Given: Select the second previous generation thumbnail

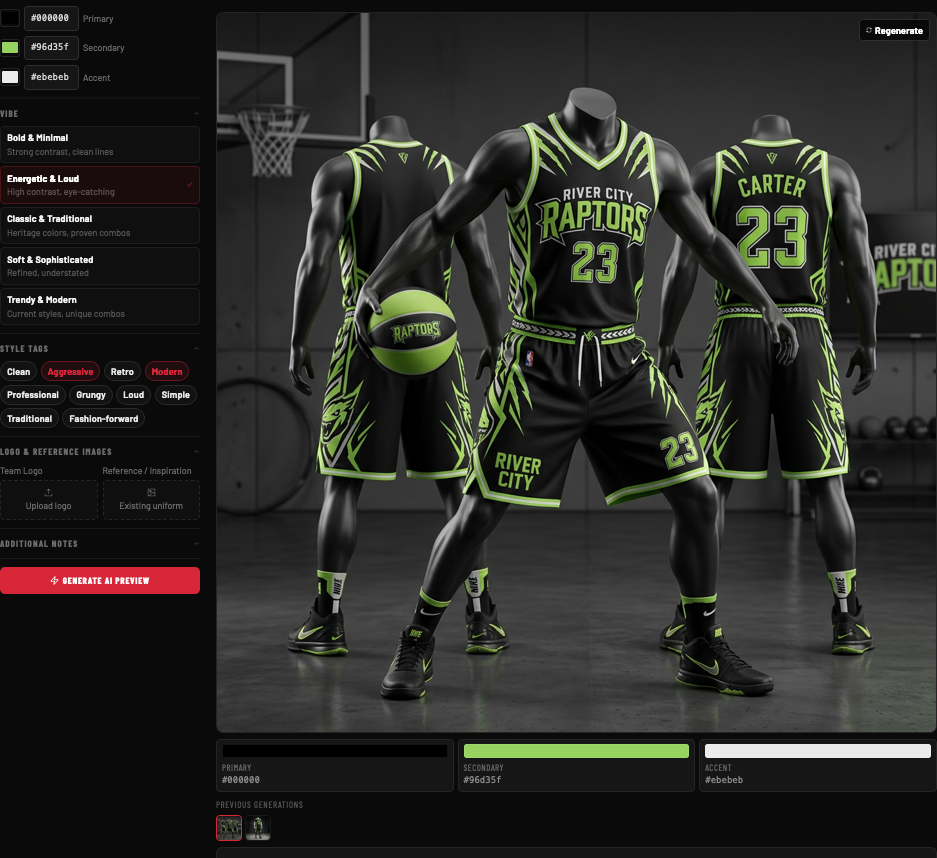Looking at the screenshot, I should pyautogui.click(x=258, y=828).
